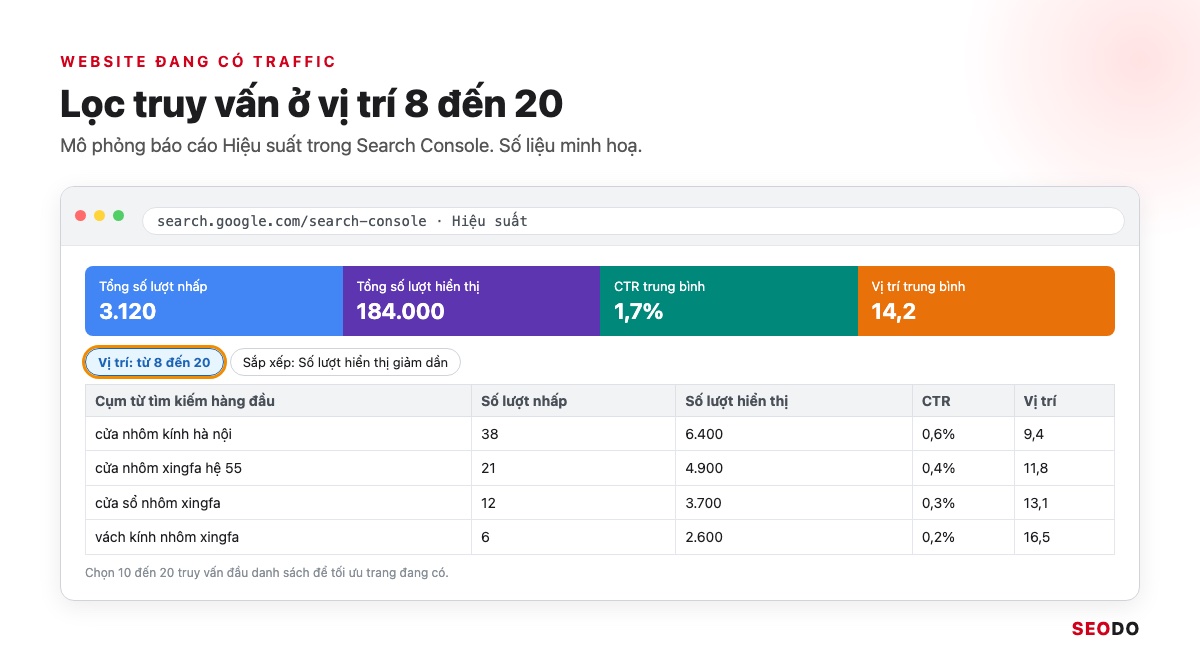This screenshot has height=661, width=1200.
Task: Click the average position number 14,2
Action: [894, 312]
